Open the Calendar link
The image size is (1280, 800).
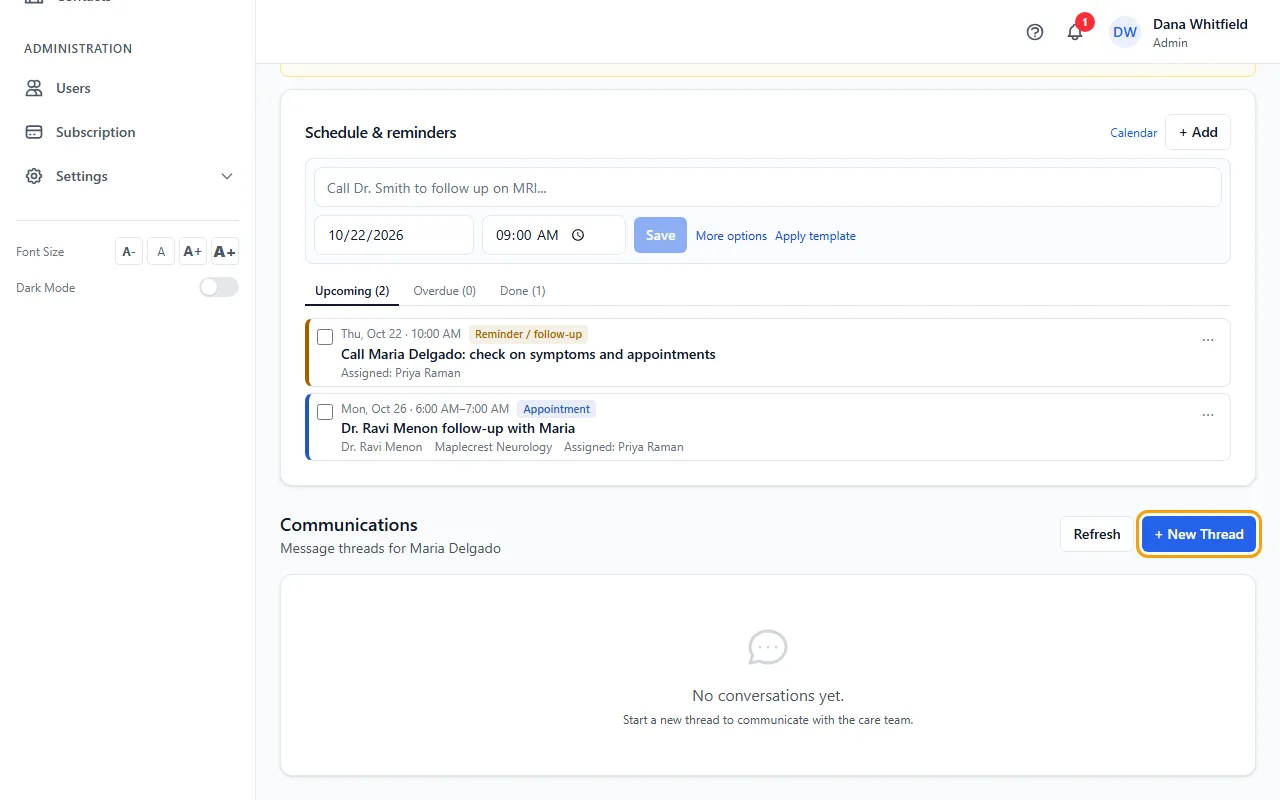tap(1134, 133)
